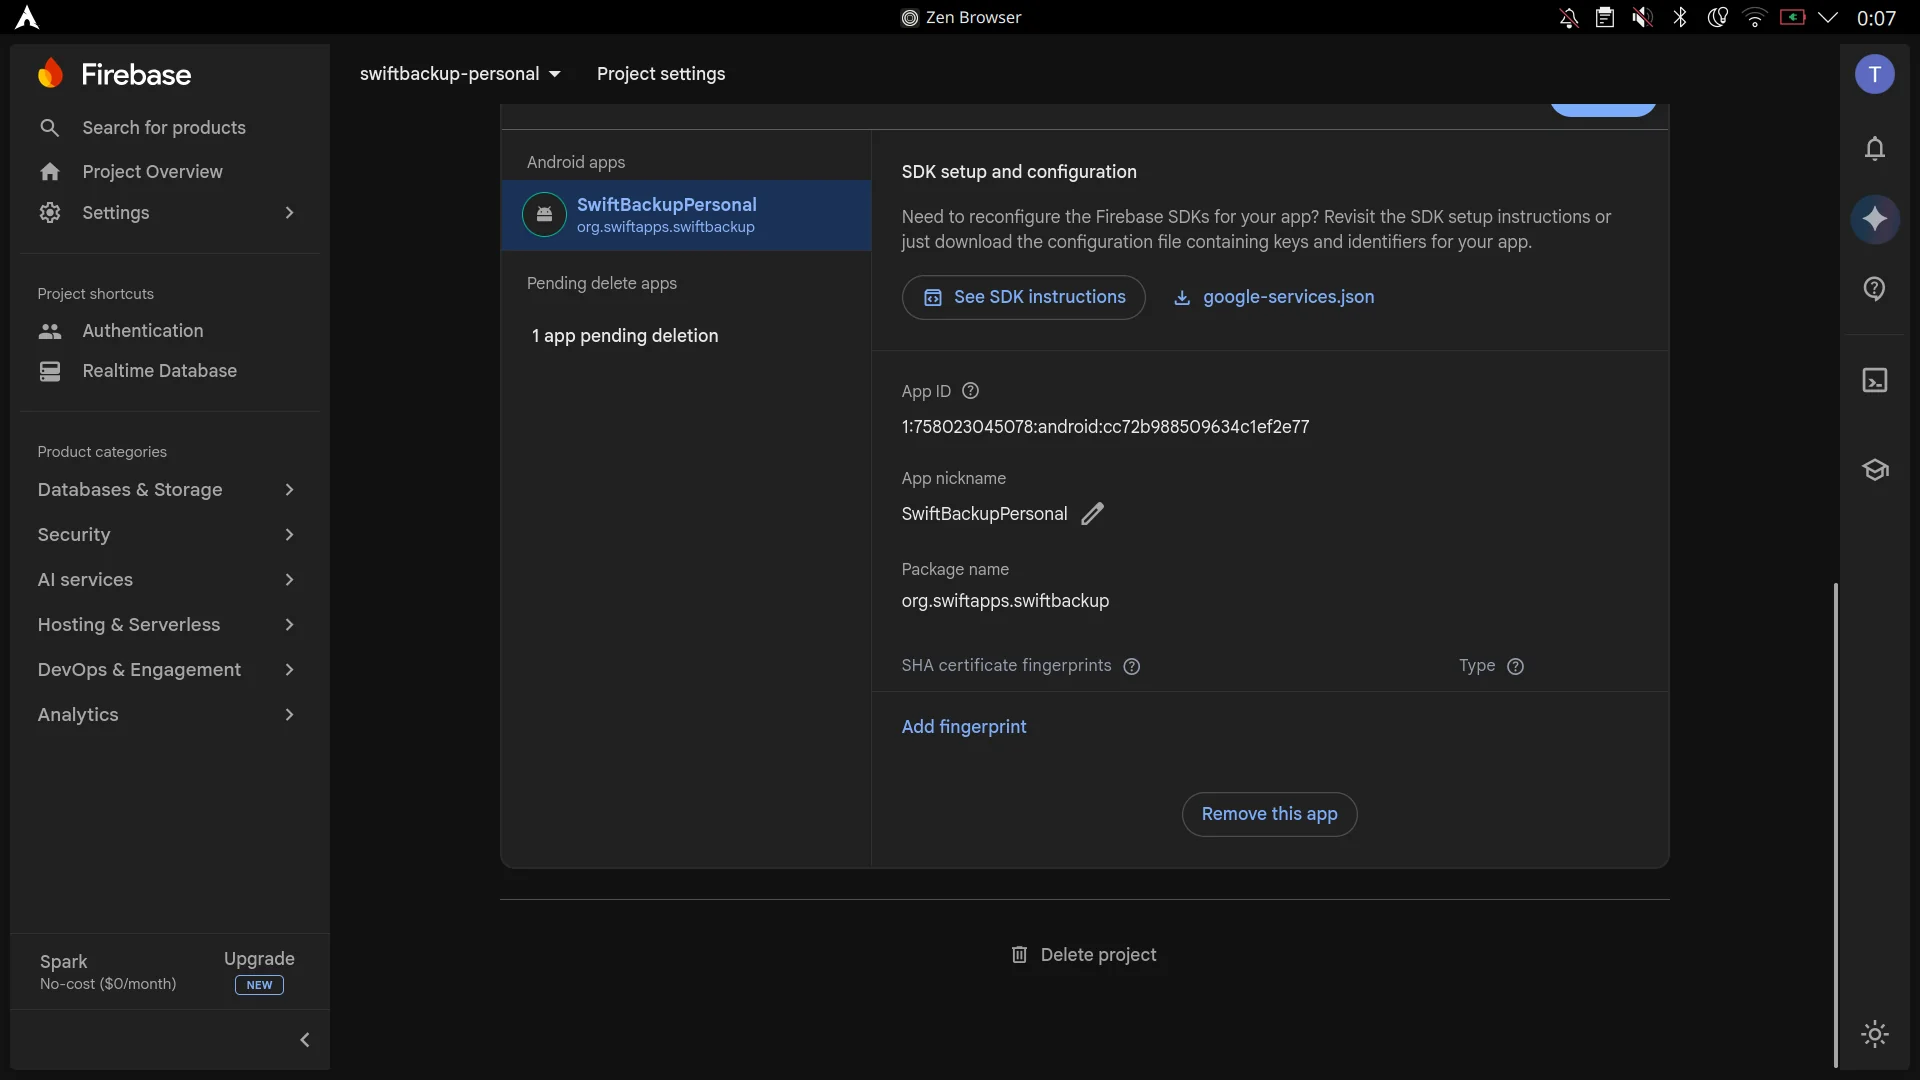Expand the Settings submenu arrow
Viewport: 1920px width, 1080px height.
pos(289,213)
